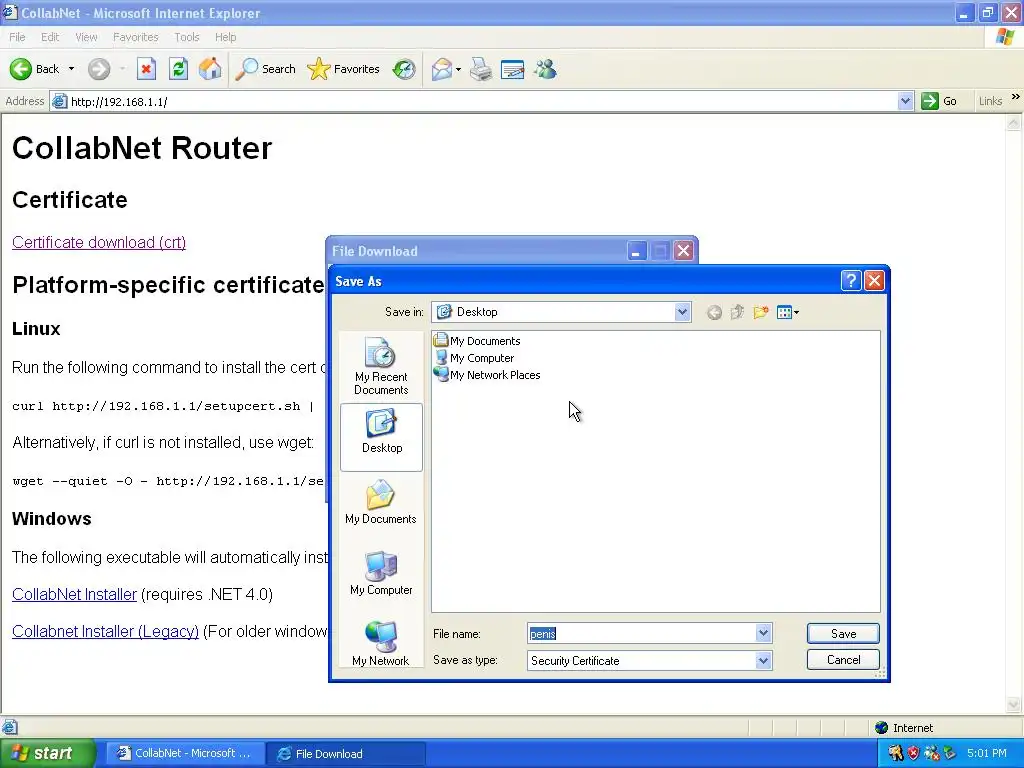
Task: Expand the Save in Desktop dropdown
Action: click(x=682, y=312)
